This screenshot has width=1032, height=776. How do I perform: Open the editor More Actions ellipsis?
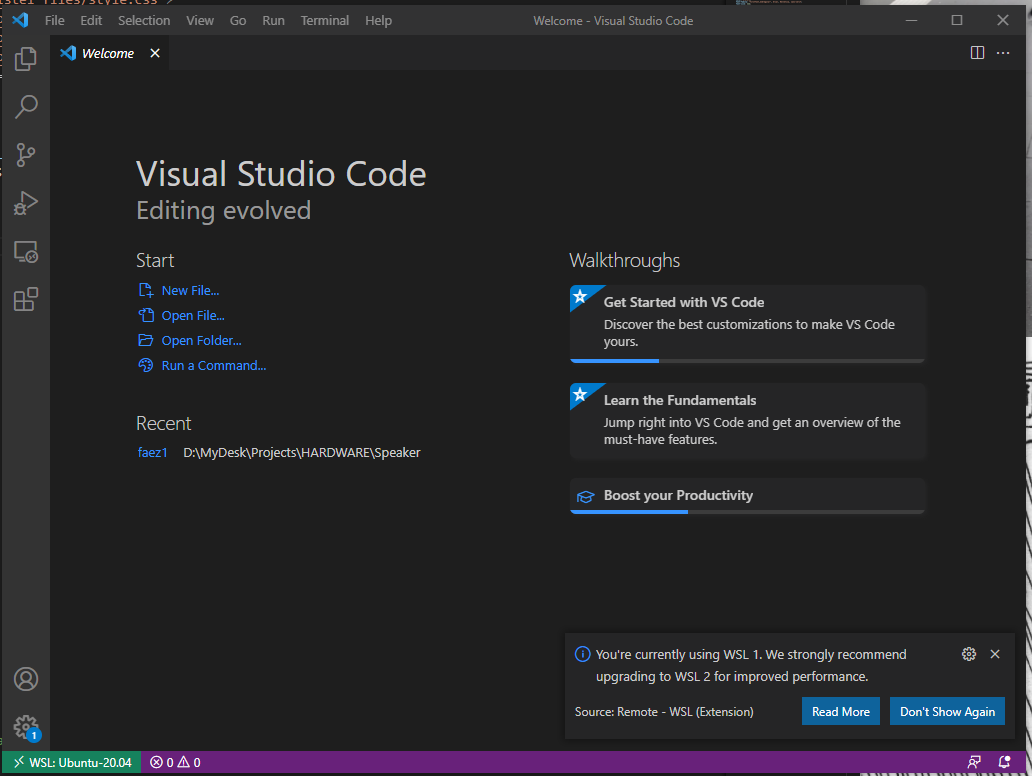[x=1003, y=53]
